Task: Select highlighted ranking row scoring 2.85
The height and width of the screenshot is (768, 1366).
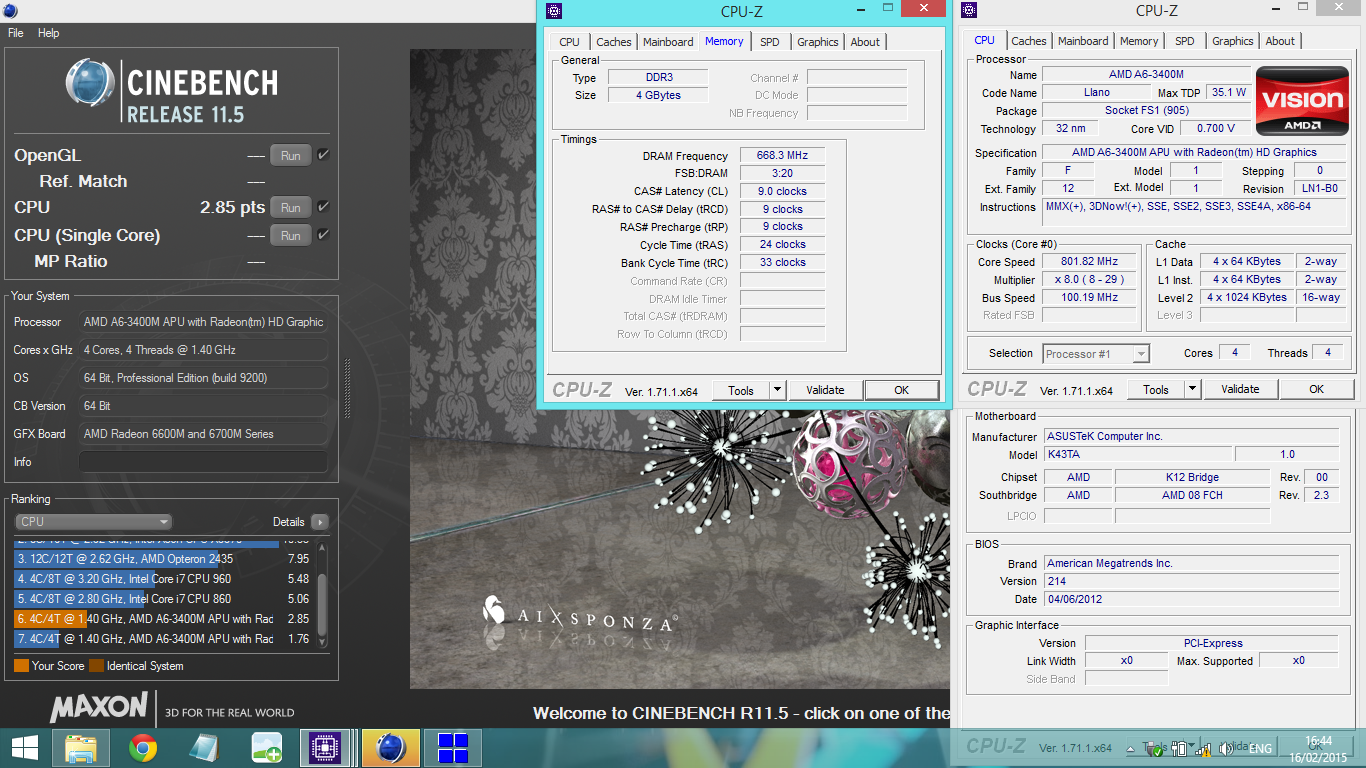Action: point(163,619)
